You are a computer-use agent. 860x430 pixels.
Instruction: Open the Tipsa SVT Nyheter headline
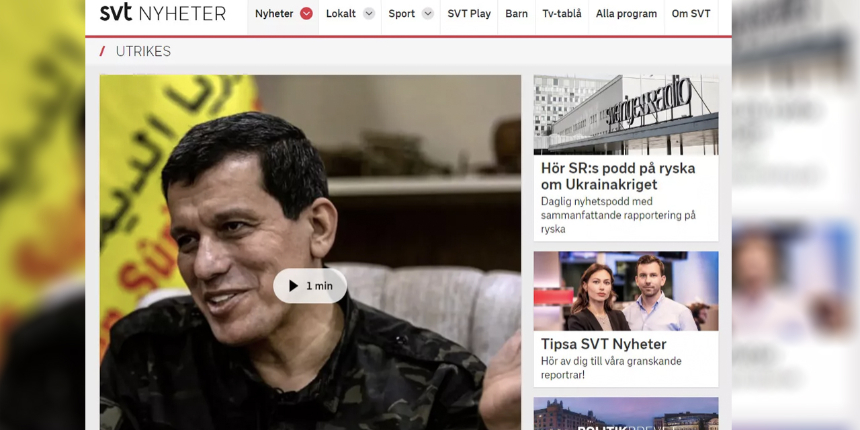tap(603, 344)
